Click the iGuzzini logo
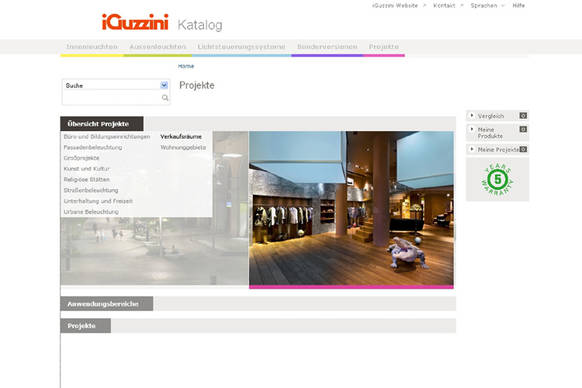This screenshot has width=582, height=388. (x=135, y=22)
